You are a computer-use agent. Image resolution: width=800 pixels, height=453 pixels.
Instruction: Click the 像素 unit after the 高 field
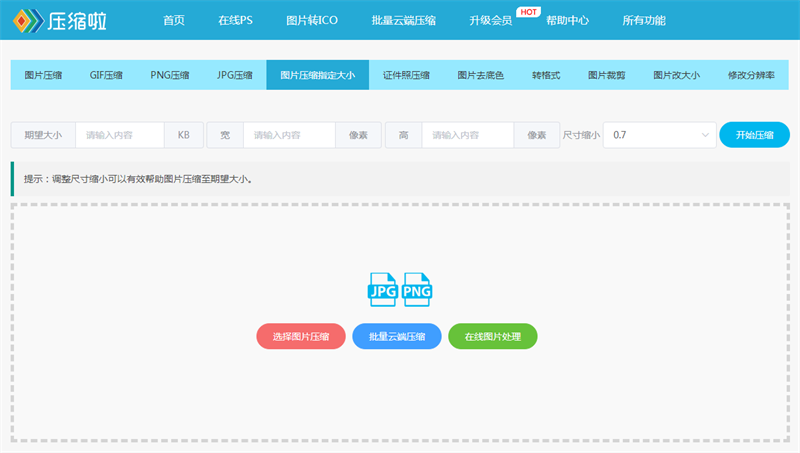tap(537, 135)
